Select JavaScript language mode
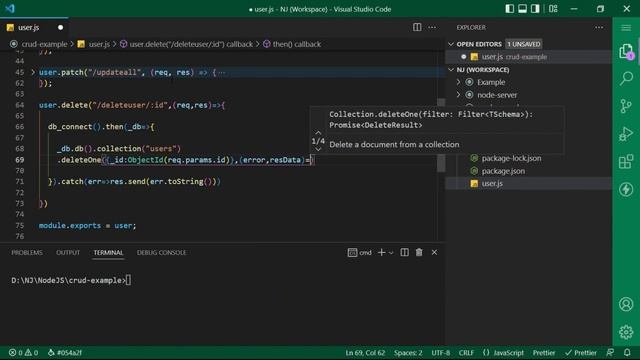Screen dimensions: 640x360 coord(508,352)
